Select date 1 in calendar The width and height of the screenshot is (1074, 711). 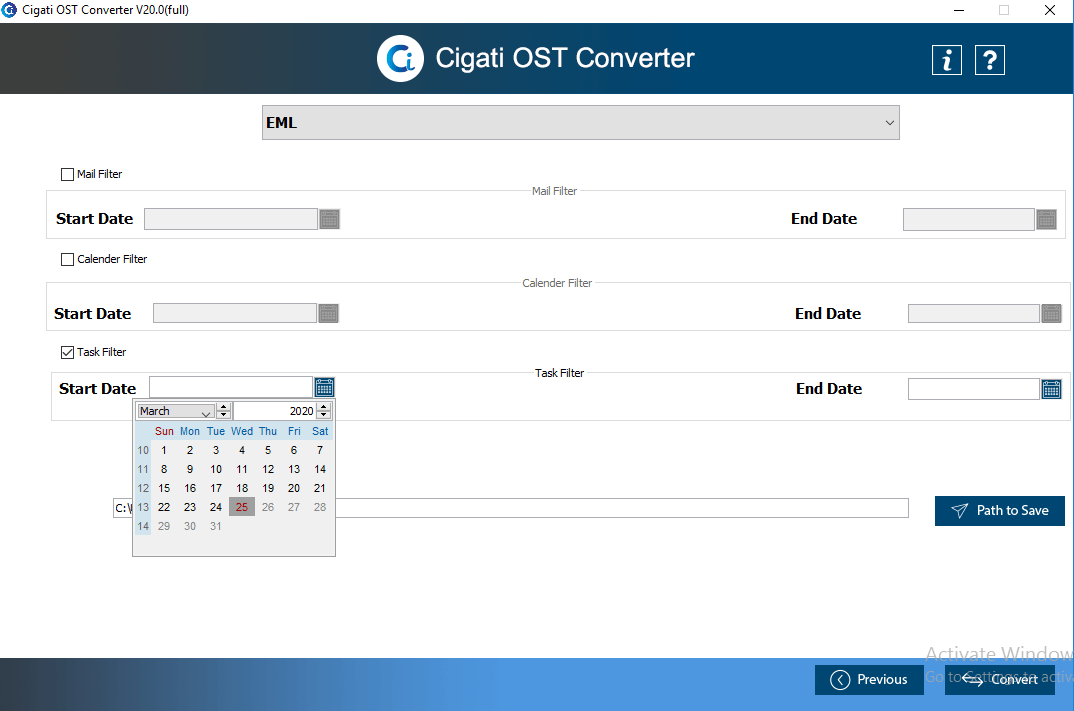point(164,450)
